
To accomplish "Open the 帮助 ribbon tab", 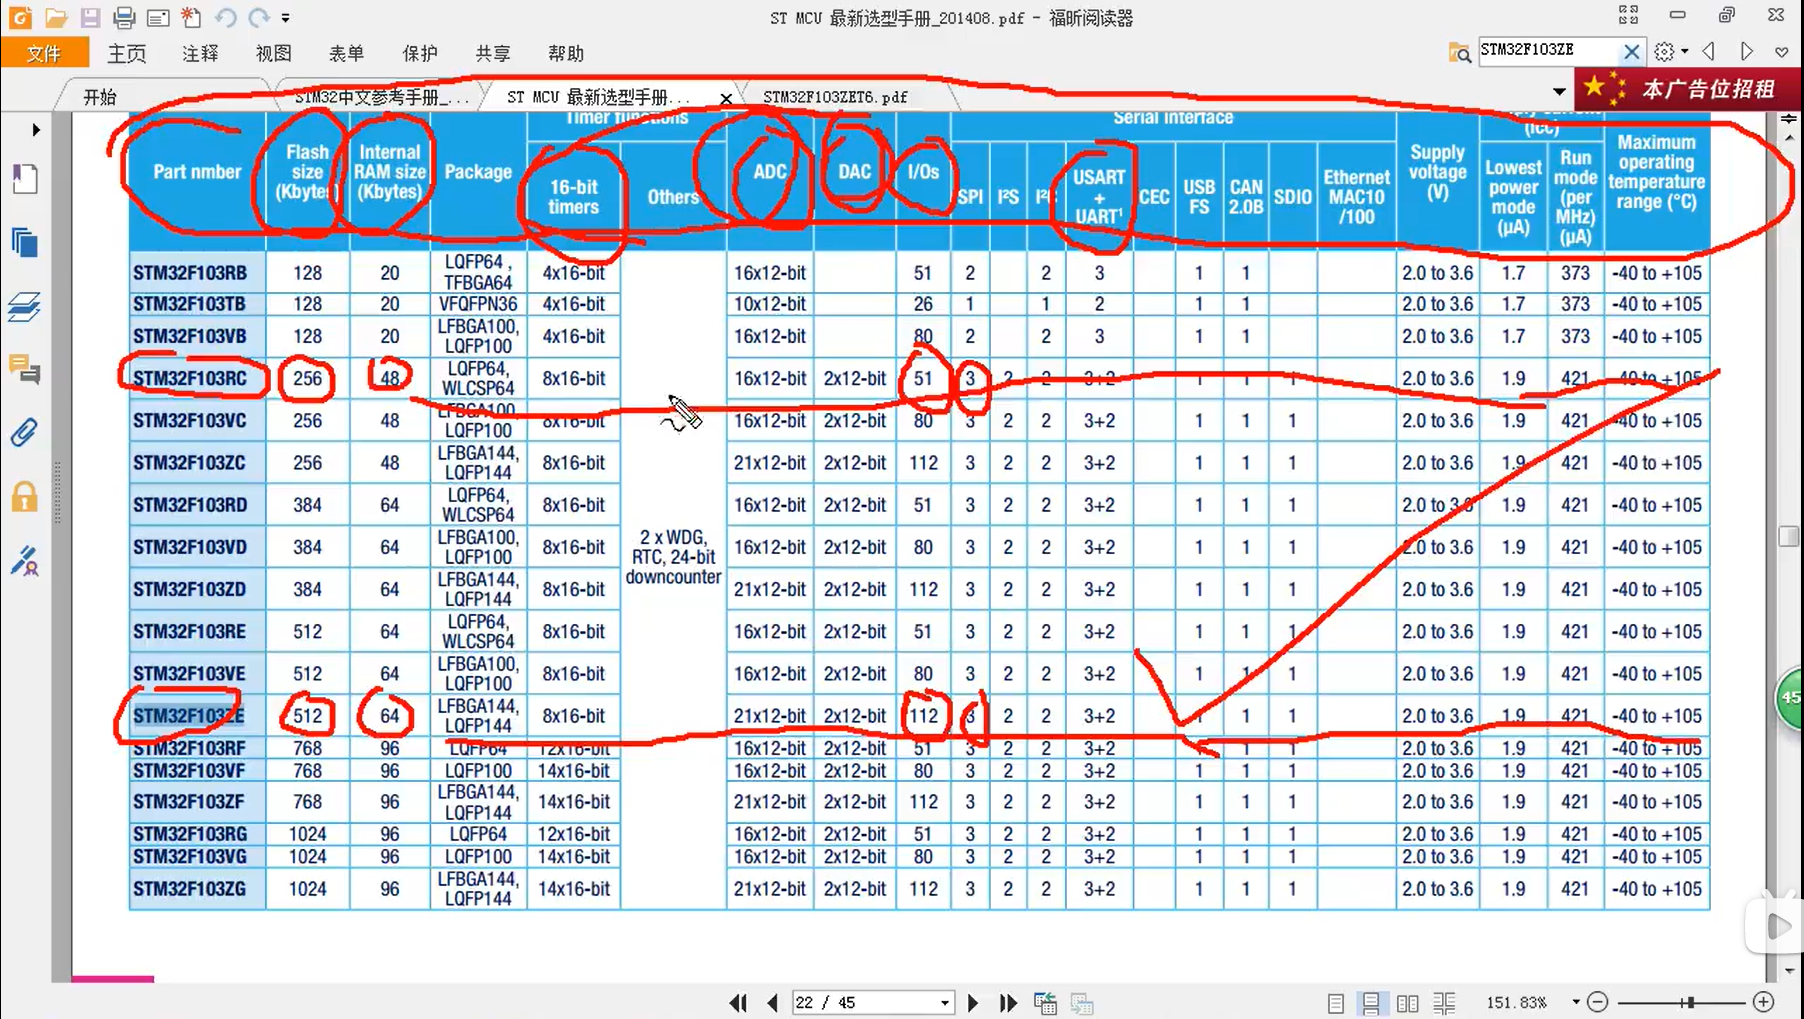I will [x=566, y=53].
